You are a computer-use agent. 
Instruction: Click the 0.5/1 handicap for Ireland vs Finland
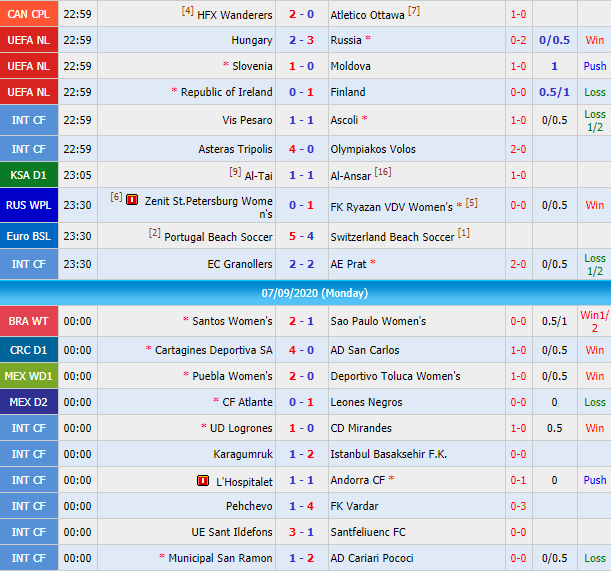tap(554, 92)
